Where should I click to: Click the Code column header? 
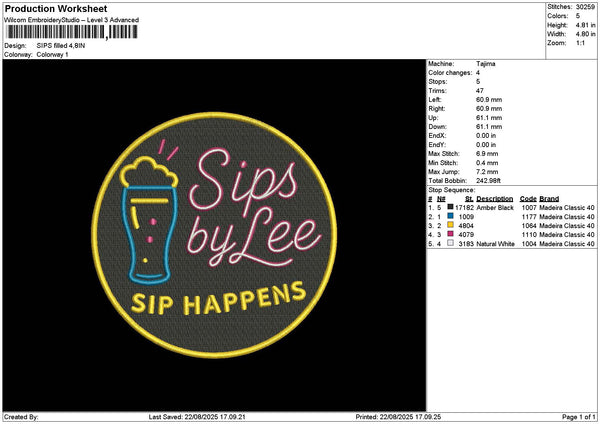(528, 199)
